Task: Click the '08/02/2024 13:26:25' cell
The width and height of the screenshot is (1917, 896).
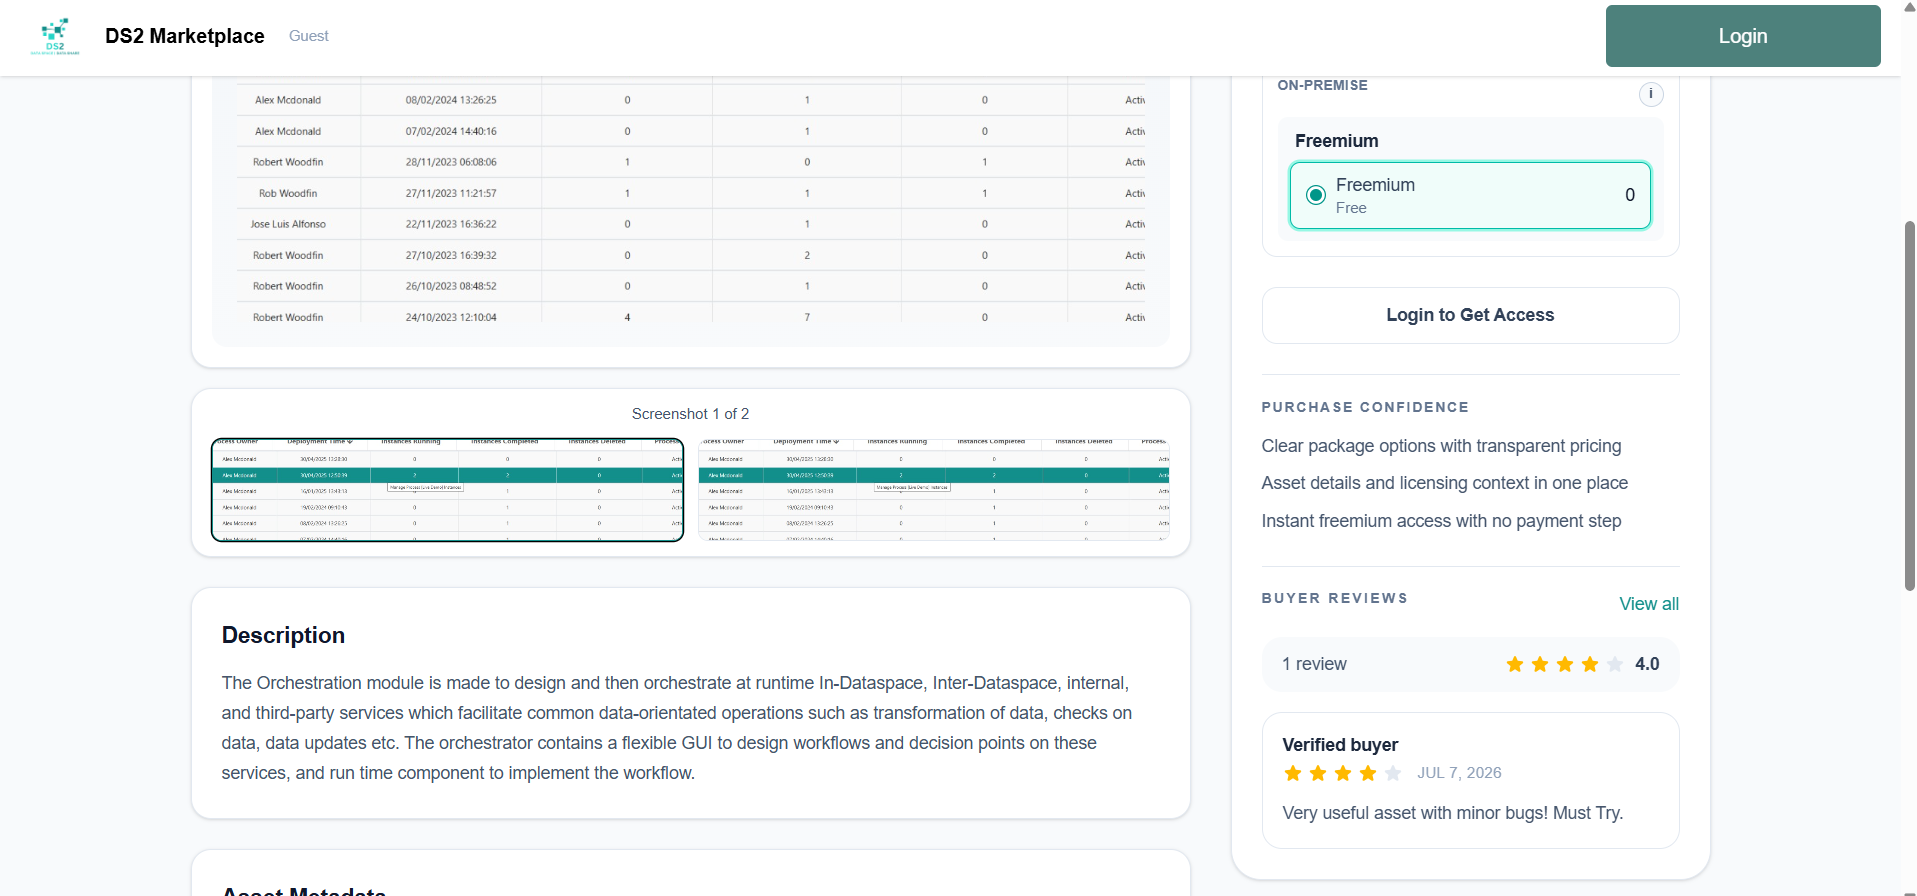Action: tap(451, 100)
